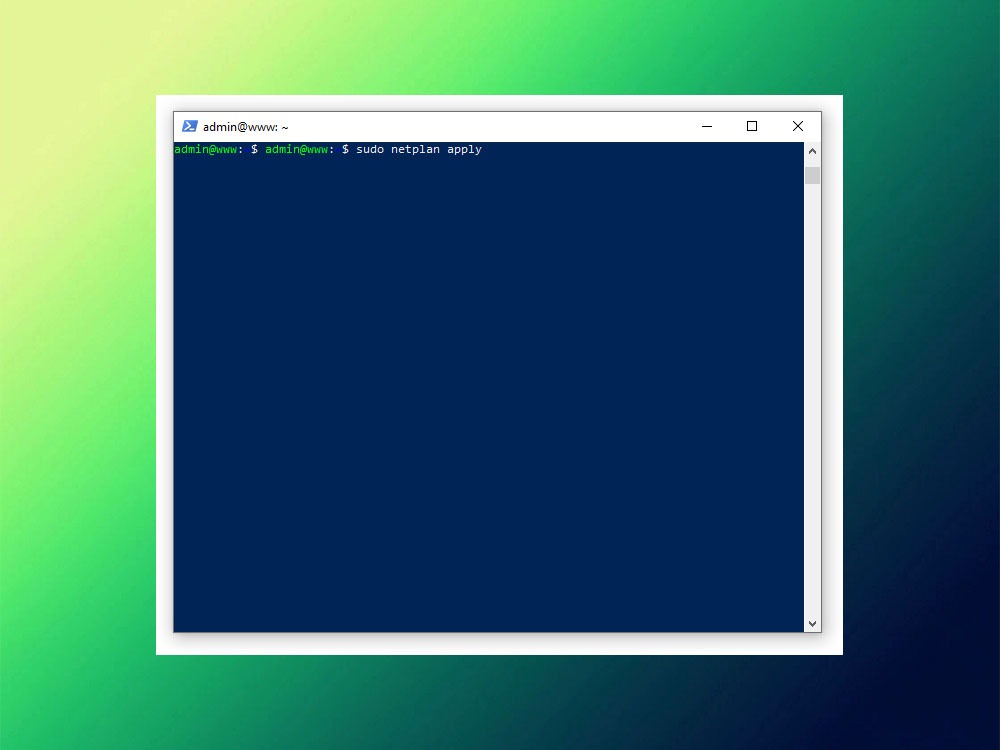The width and height of the screenshot is (1000, 750).
Task: Click the word netplan in the command
Action: click(x=415, y=149)
